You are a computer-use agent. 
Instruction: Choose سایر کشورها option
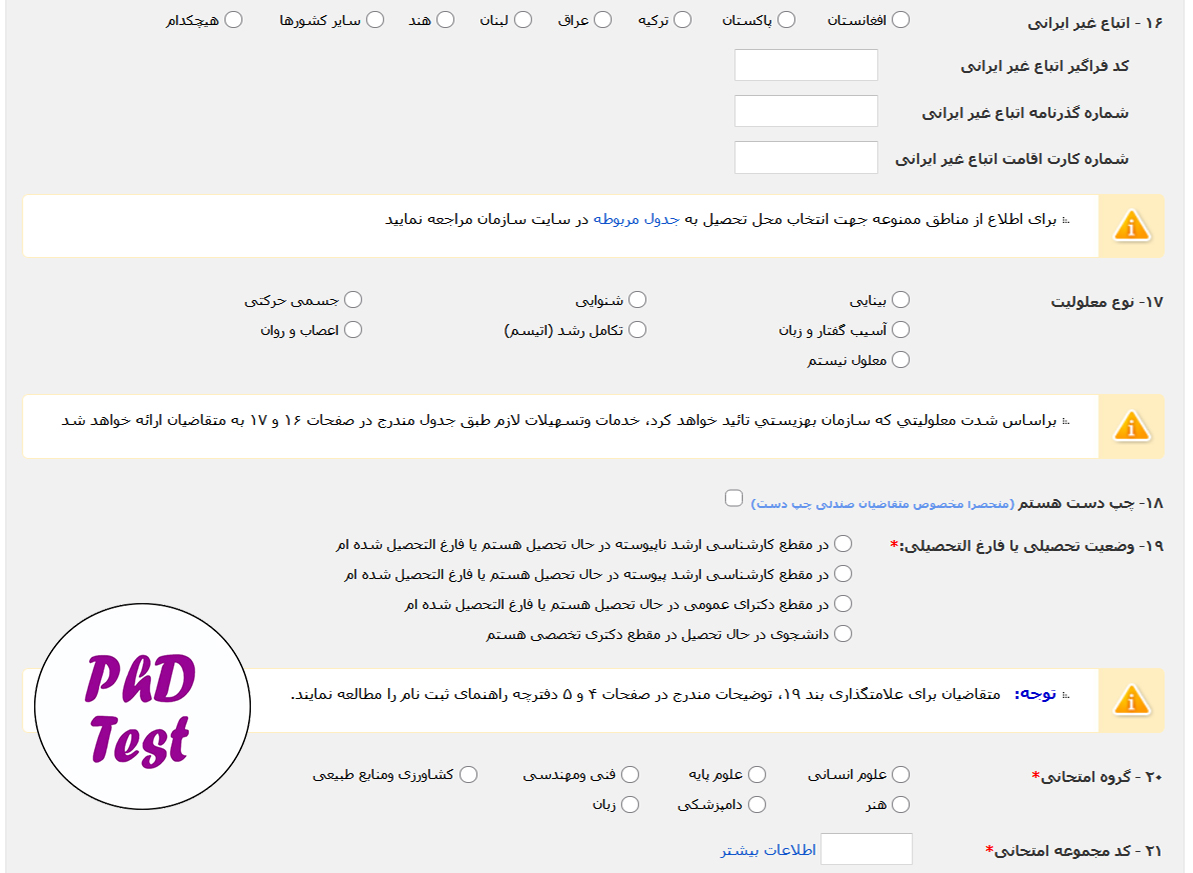pos(375,20)
